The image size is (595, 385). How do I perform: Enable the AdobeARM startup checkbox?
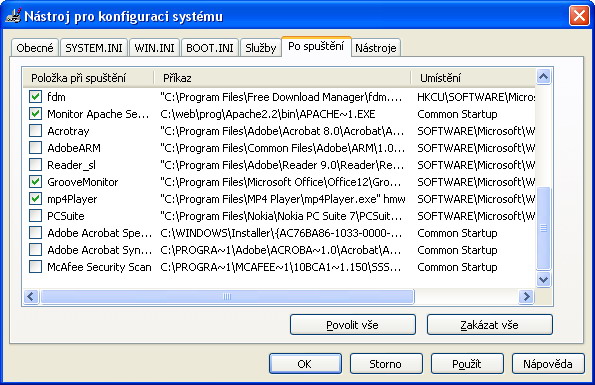pyautogui.click(x=35, y=148)
